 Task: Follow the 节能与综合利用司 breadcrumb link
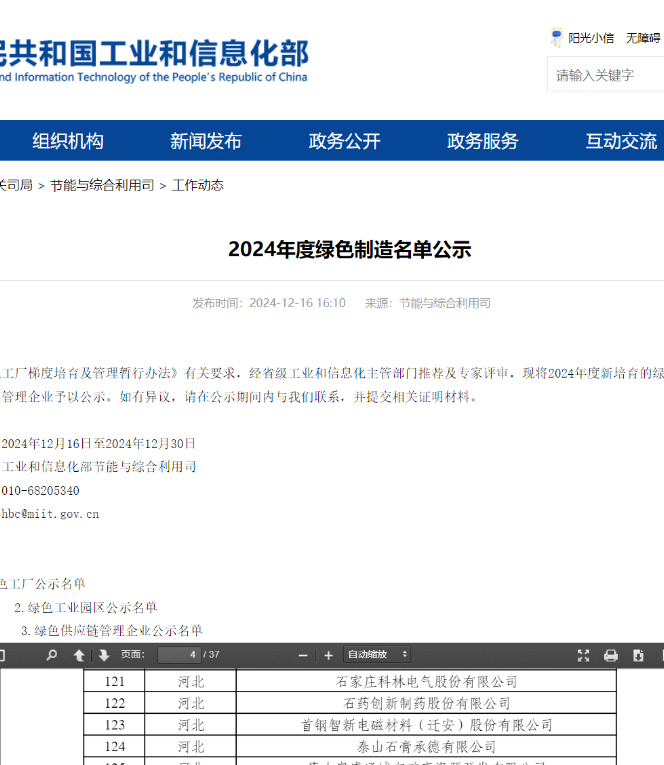pos(102,185)
